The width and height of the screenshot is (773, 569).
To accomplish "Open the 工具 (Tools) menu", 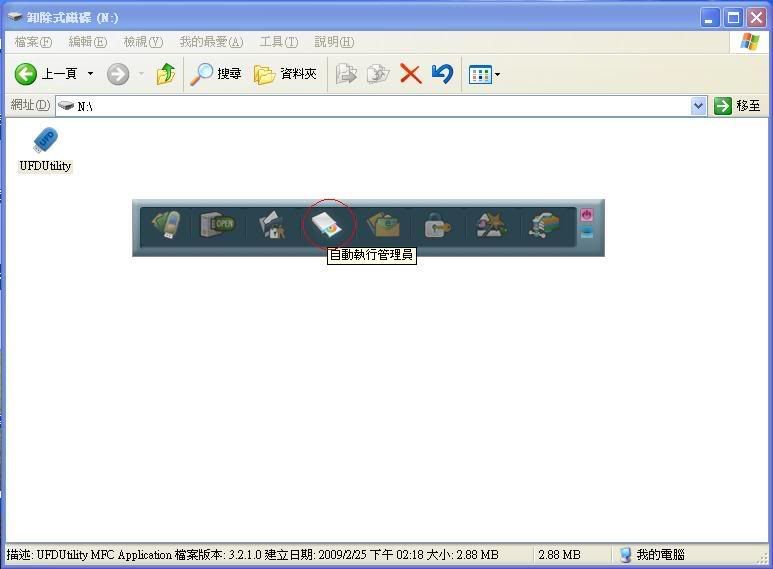I will coord(278,42).
